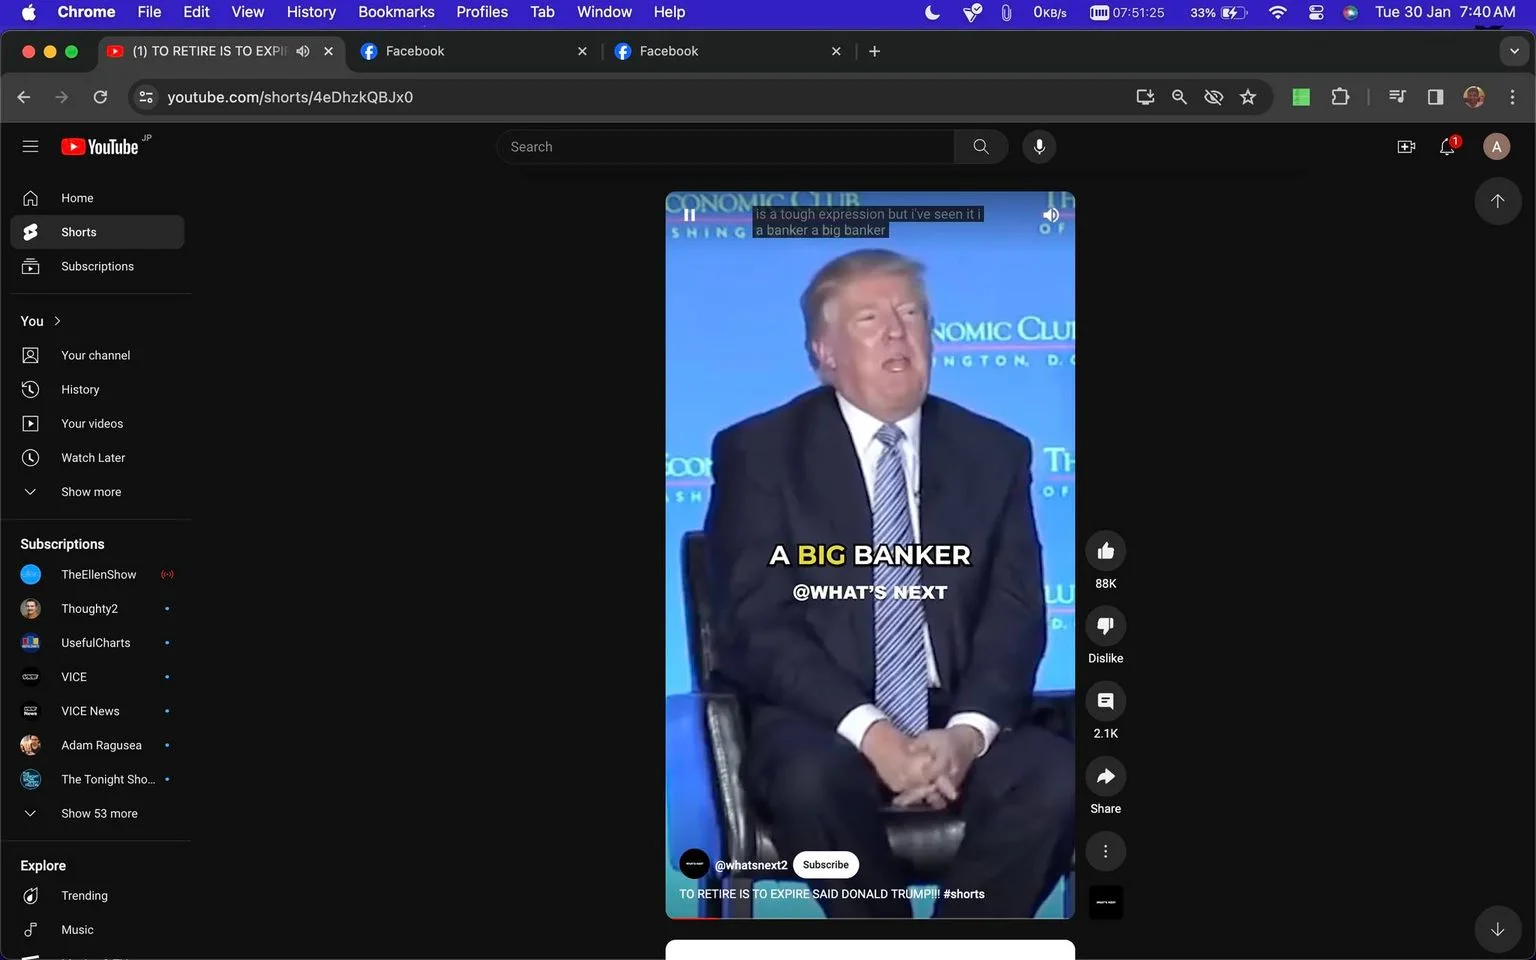
Task: Expand Show 53 more subscriptions
Action: (97, 814)
